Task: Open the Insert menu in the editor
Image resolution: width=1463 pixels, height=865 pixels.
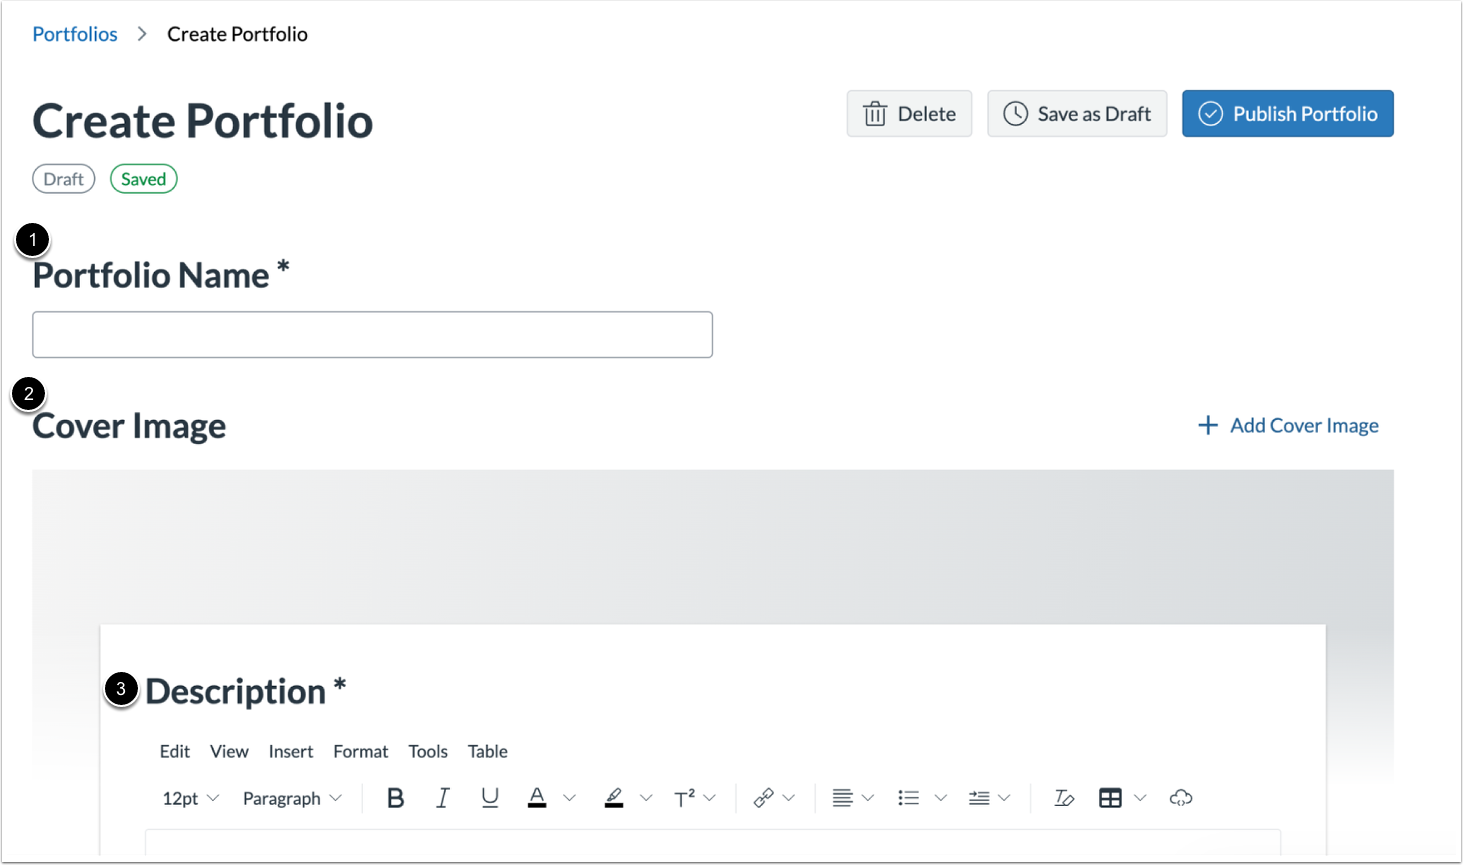Action: point(291,751)
